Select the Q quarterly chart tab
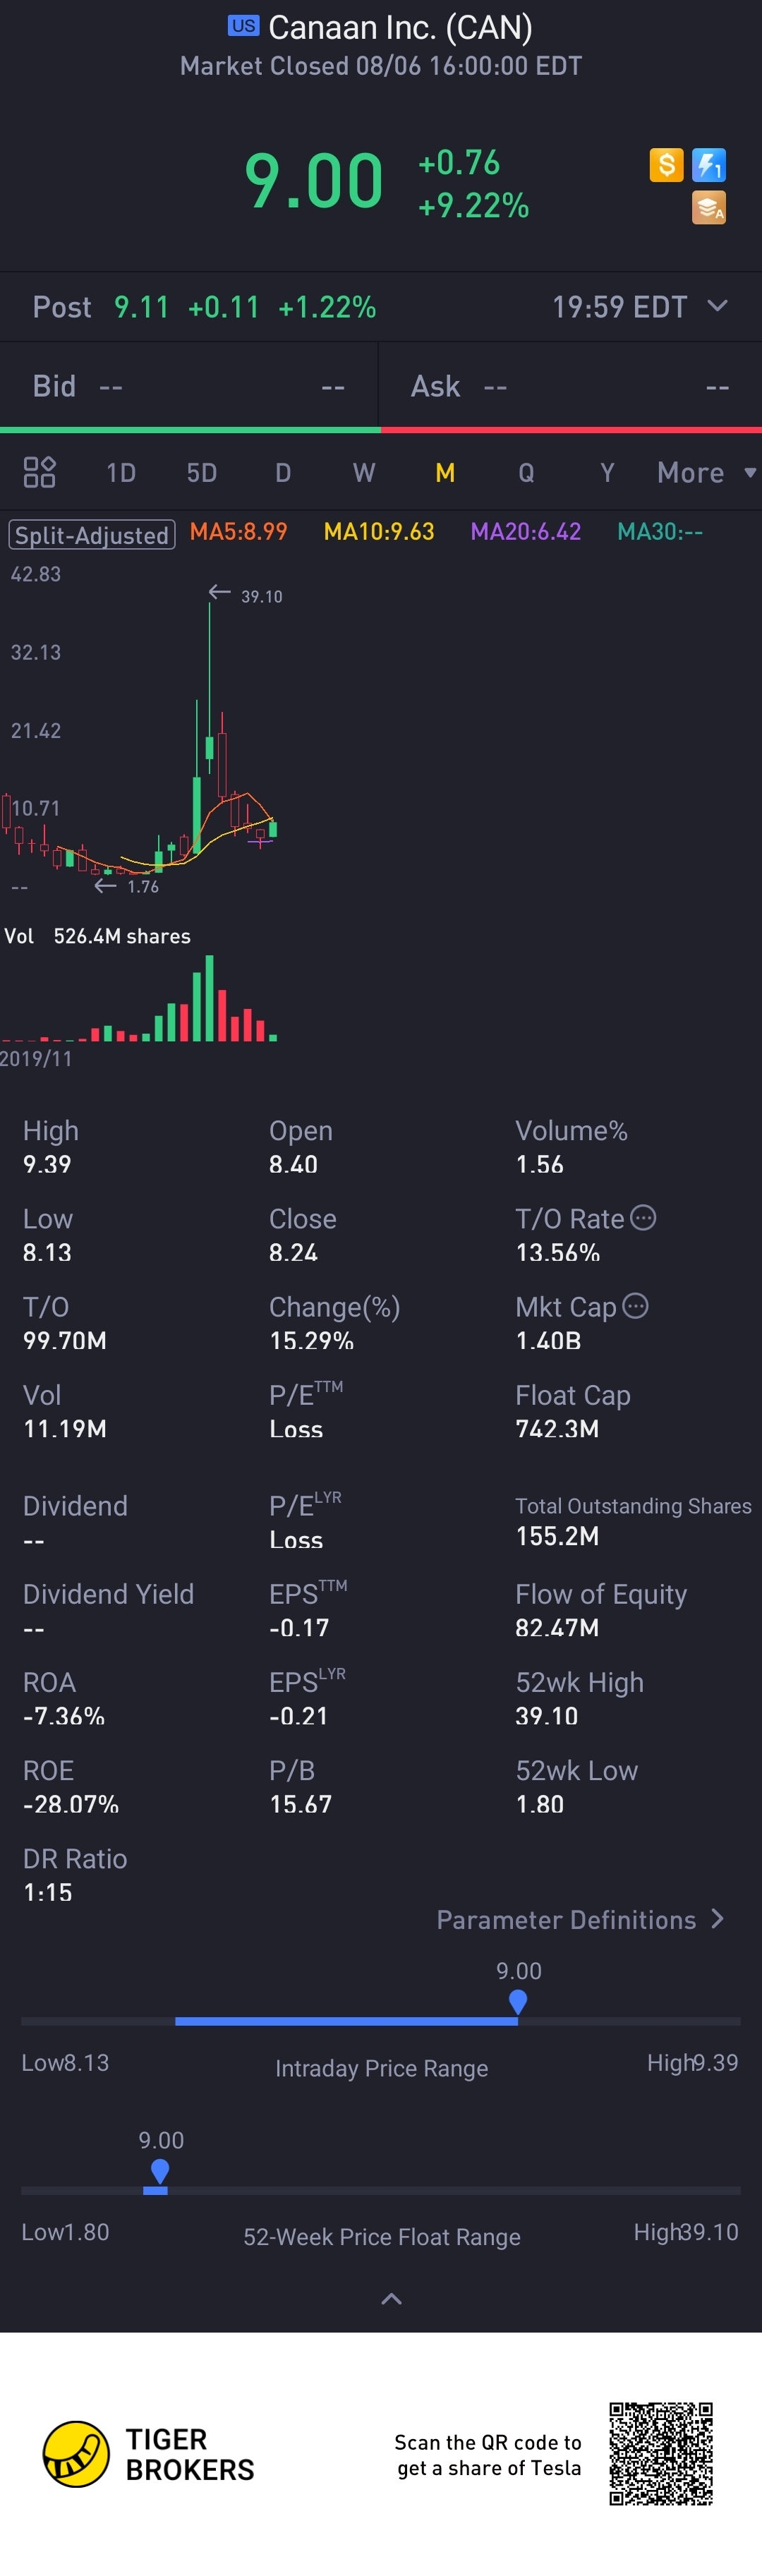The height and width of the screenshot is (2576, 762). 526,472
